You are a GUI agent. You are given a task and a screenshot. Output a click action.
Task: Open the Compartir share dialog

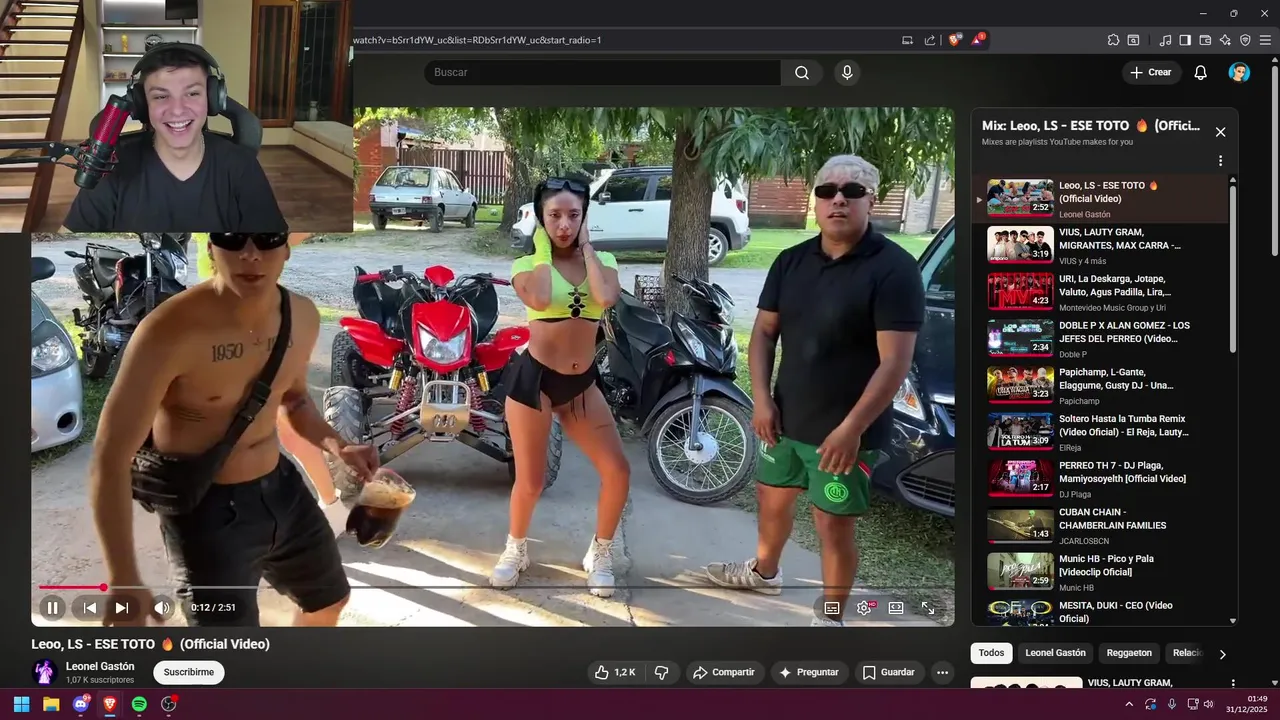click(x=724, y=672)
